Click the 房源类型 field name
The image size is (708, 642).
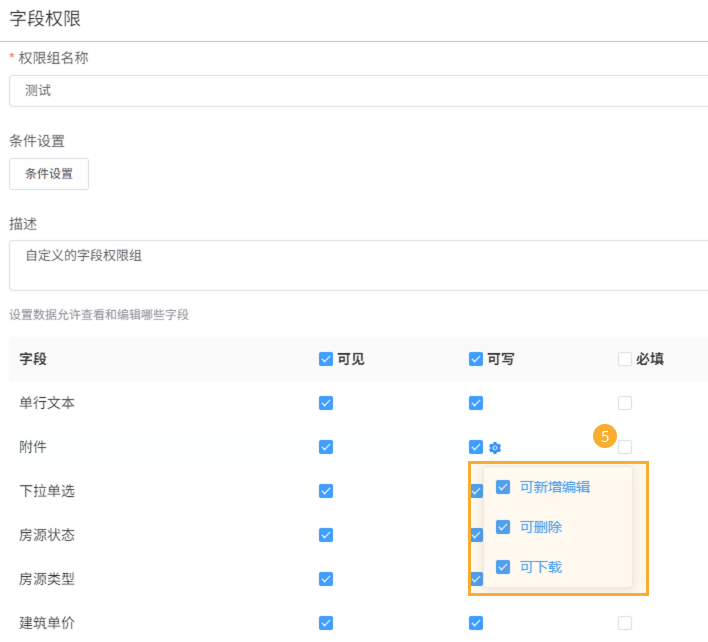click(x=47, y=579)
